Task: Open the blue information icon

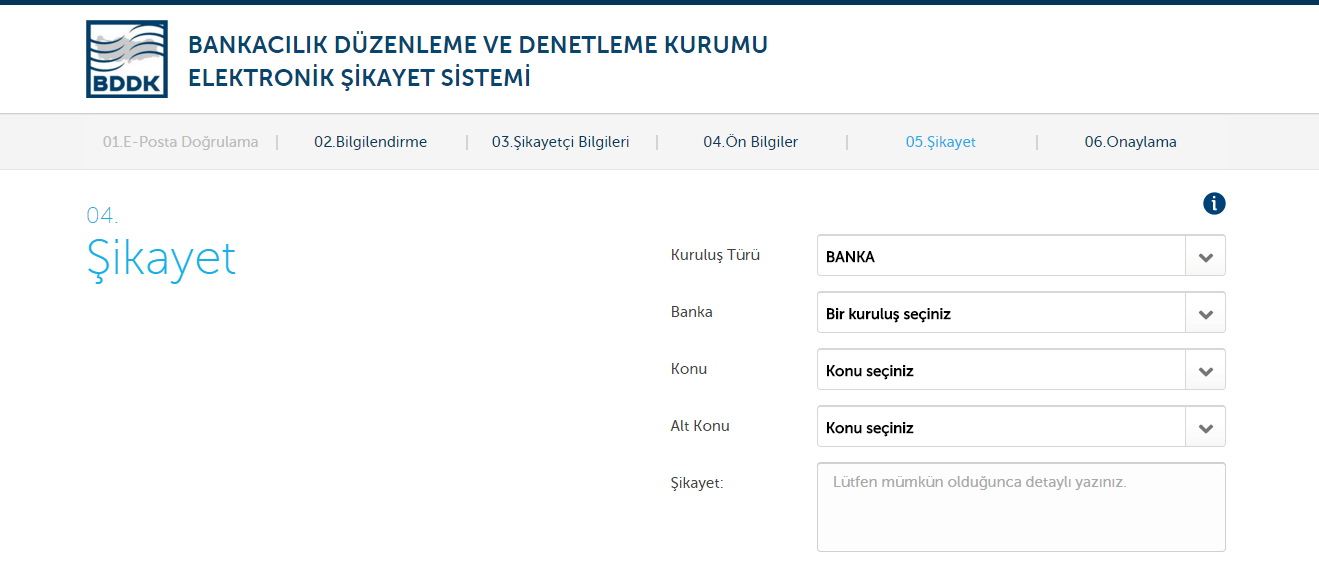Action: 1214,204
